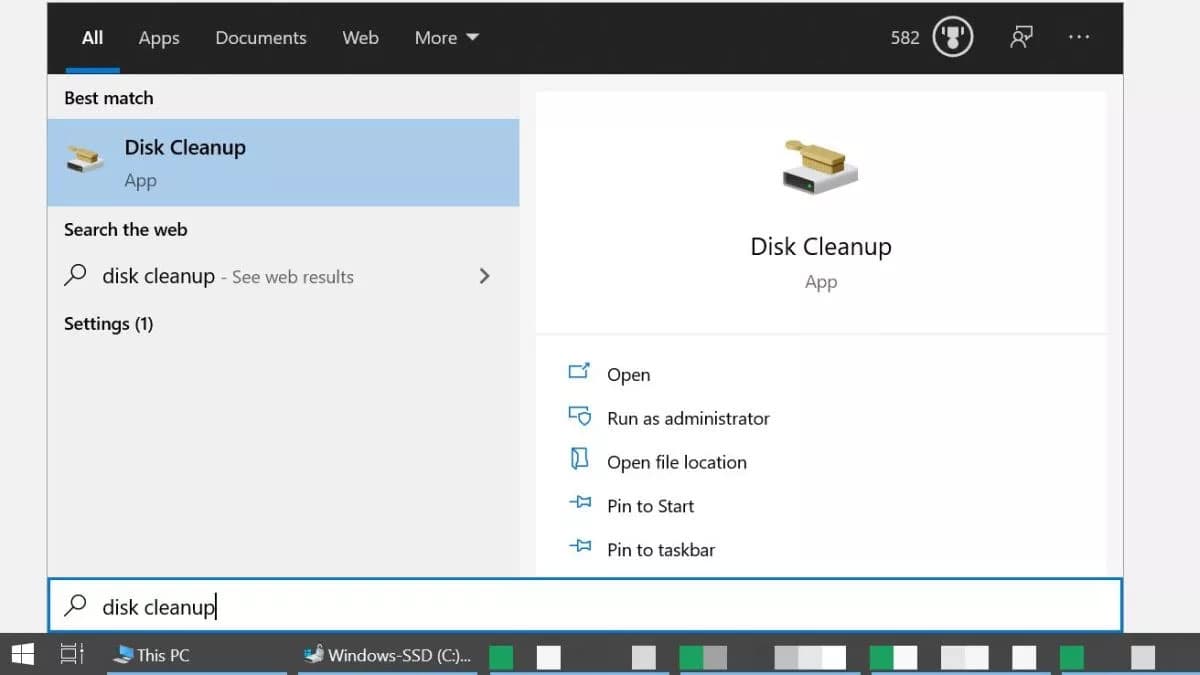Switch to the Web tab
Image resolution: width=1200 pixels, height=675 pixels.
(360, 37)
